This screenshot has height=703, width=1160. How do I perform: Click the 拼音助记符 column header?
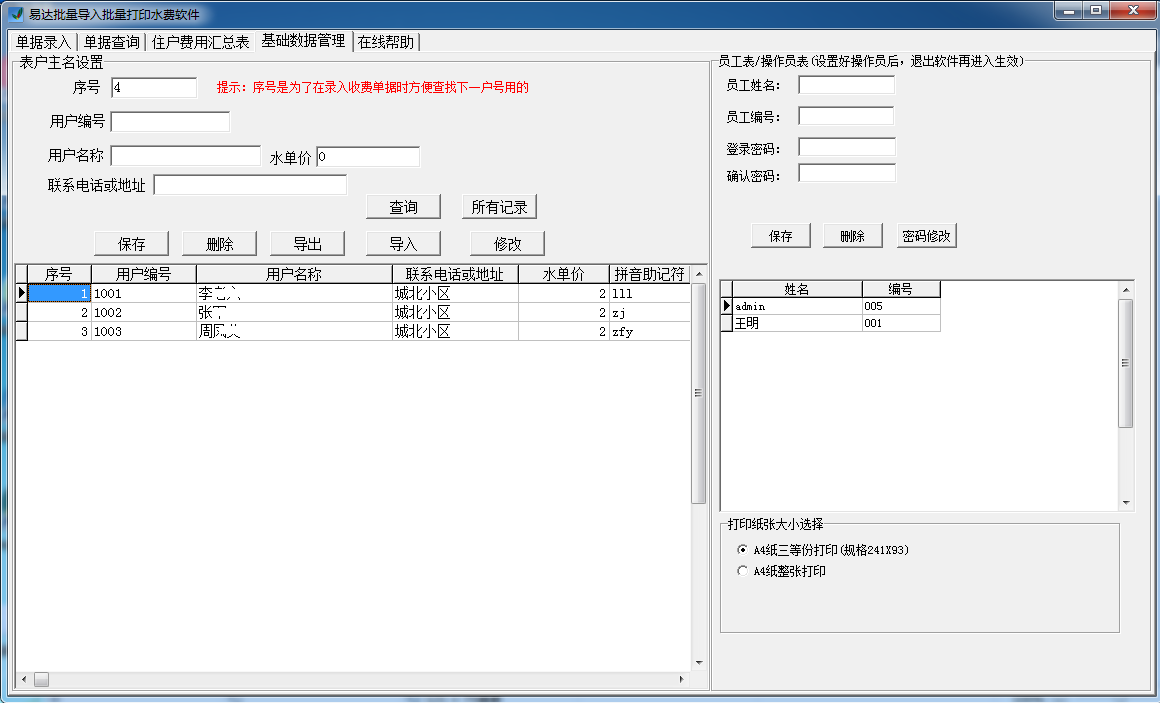tap(650, 274)
